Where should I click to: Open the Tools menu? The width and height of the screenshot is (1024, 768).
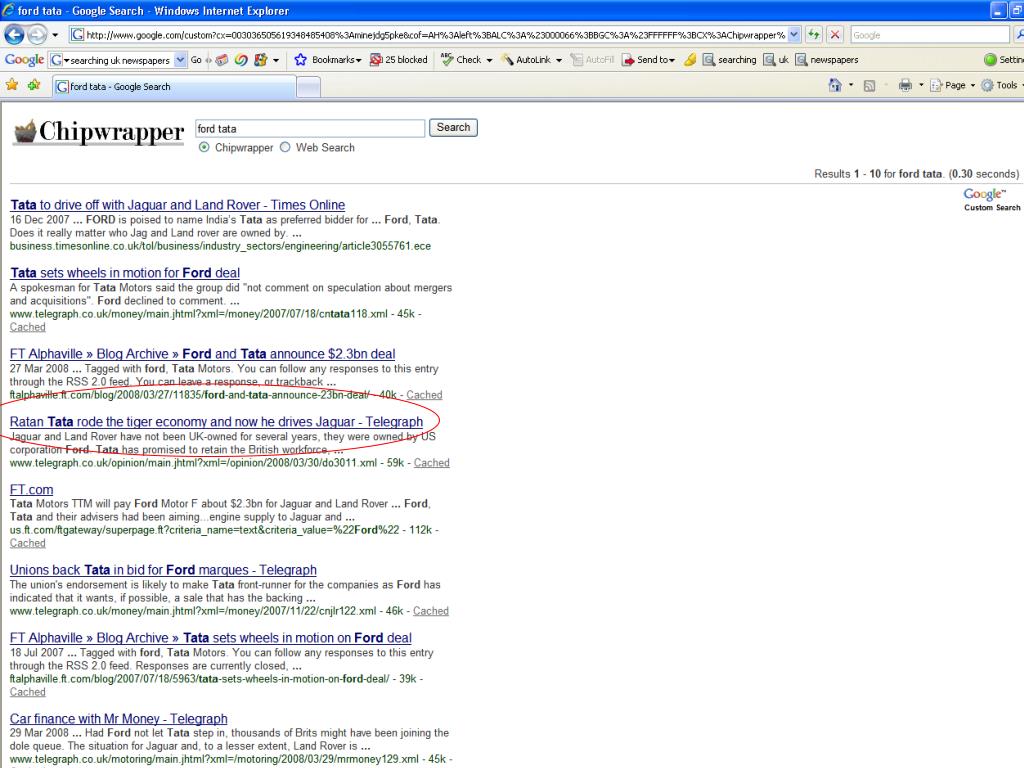point(1000,85)
